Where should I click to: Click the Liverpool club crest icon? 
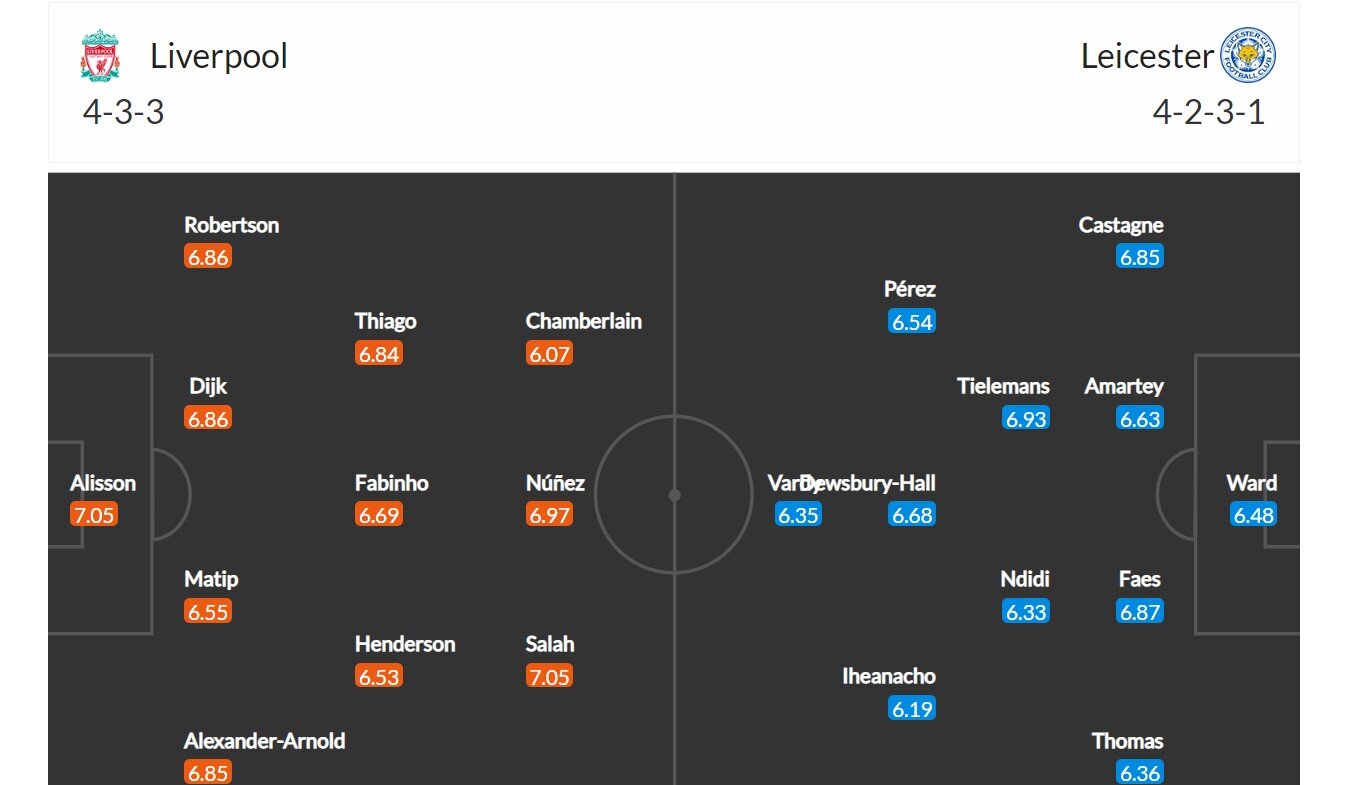[100, 55]
